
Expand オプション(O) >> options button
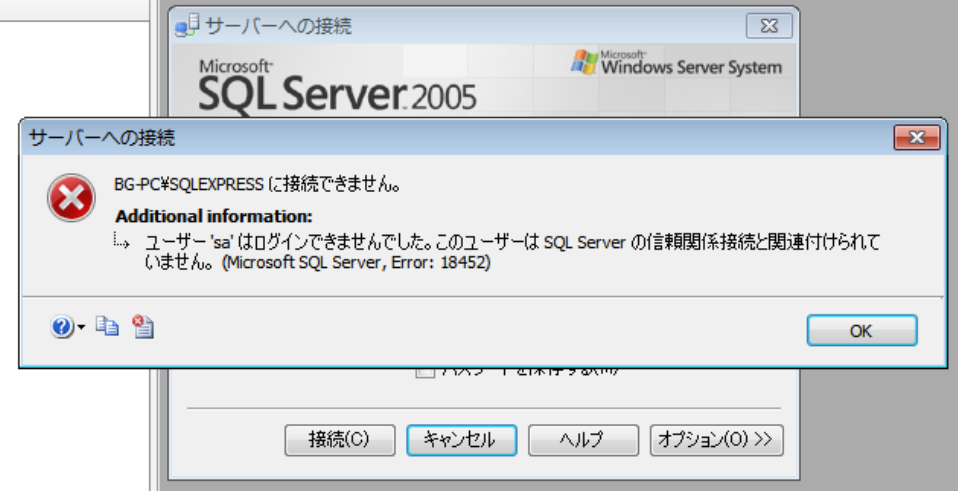coord(716,440)
